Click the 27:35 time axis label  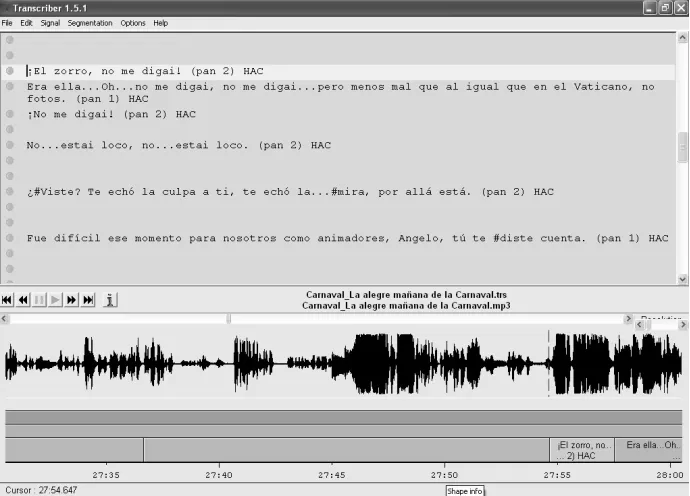pos(106,475)
